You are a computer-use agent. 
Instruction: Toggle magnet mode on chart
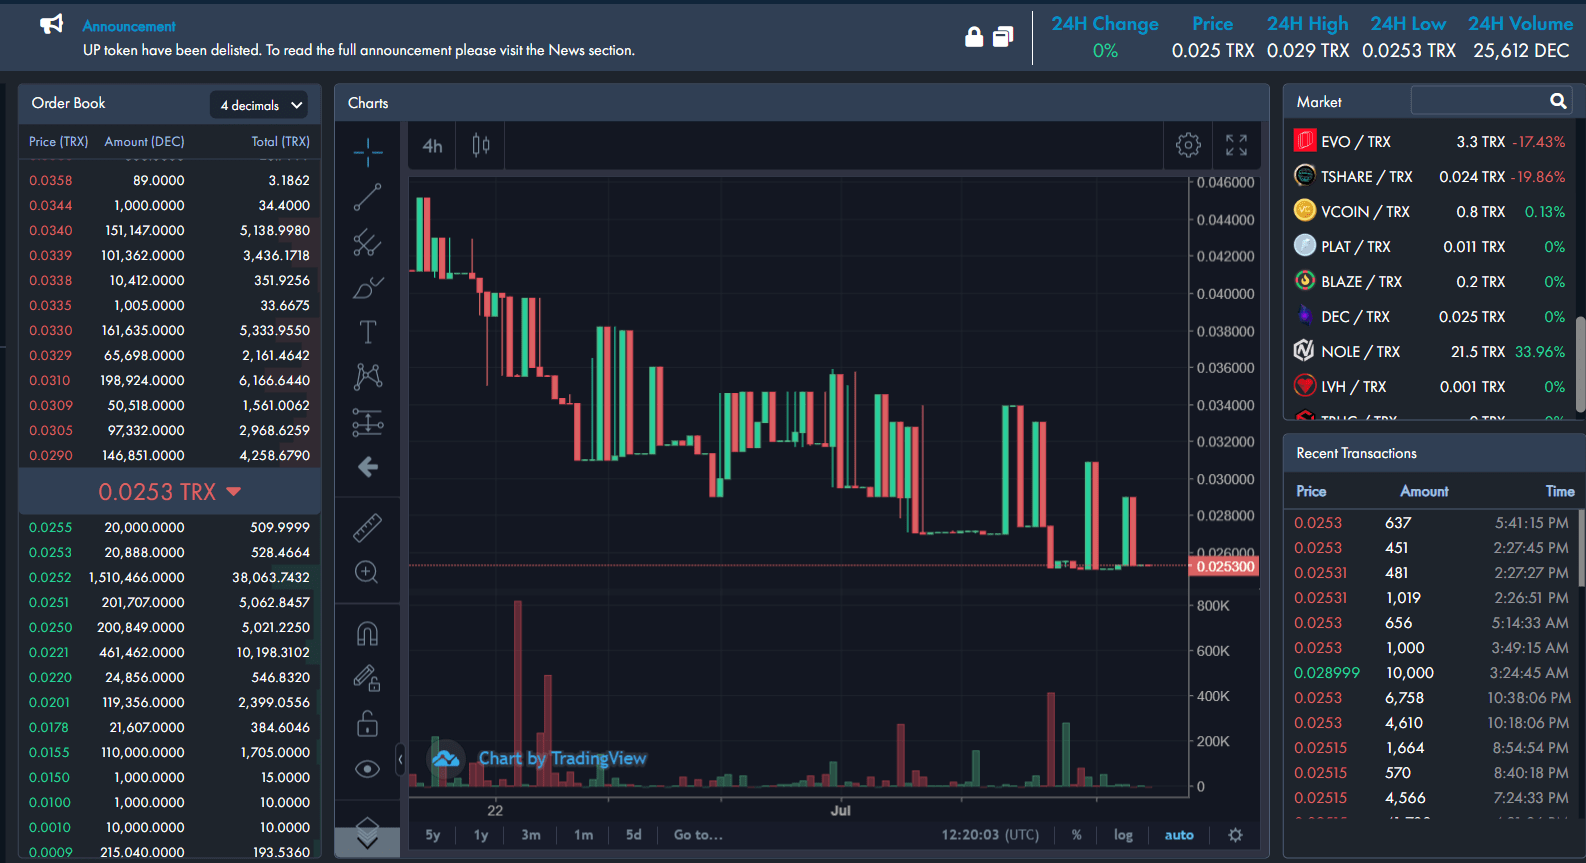367,634
